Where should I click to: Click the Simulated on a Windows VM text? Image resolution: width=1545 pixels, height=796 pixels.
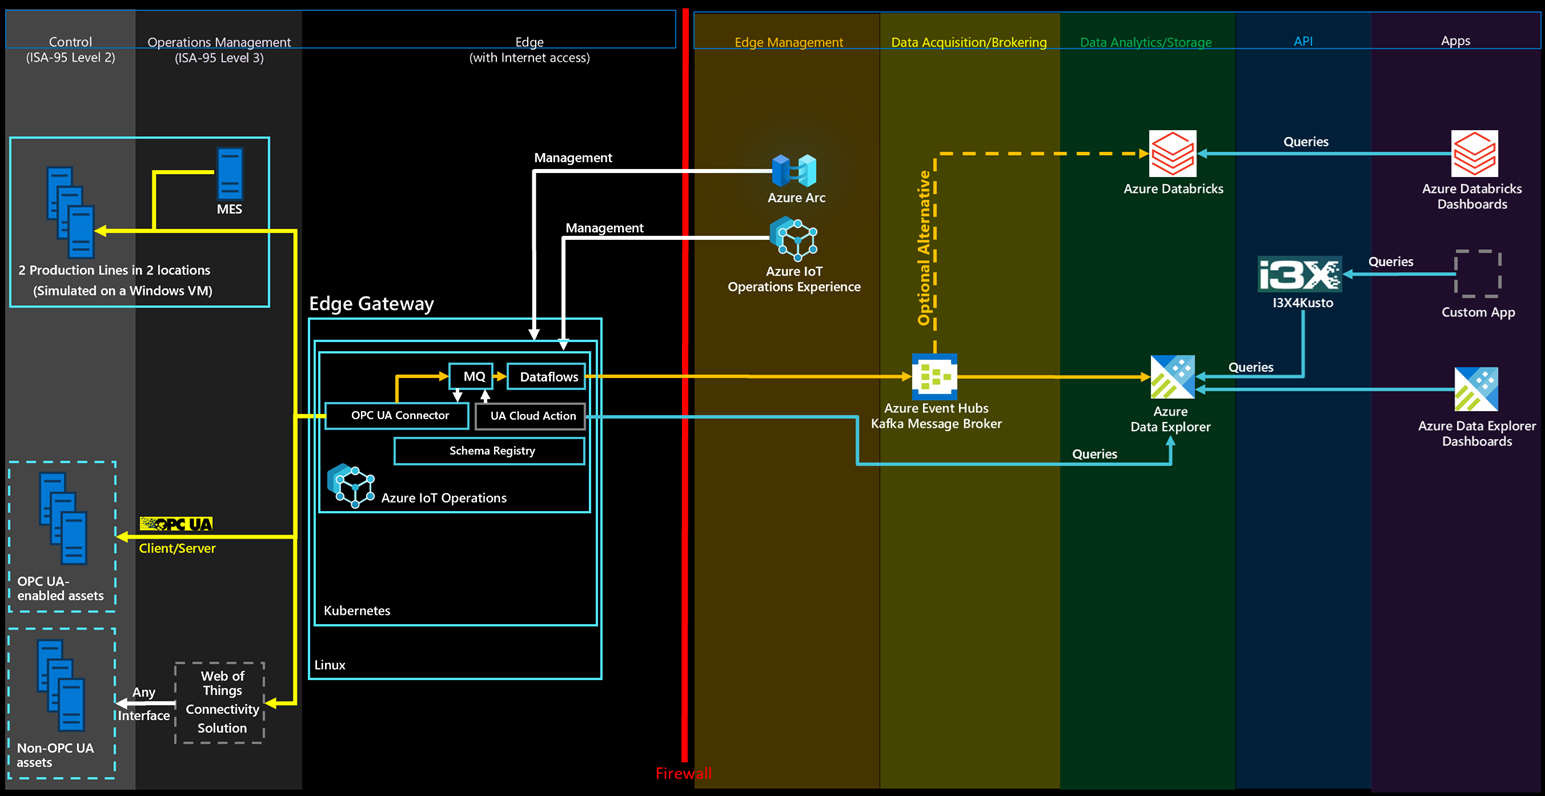pyautogui.click(x=122, y=291)
